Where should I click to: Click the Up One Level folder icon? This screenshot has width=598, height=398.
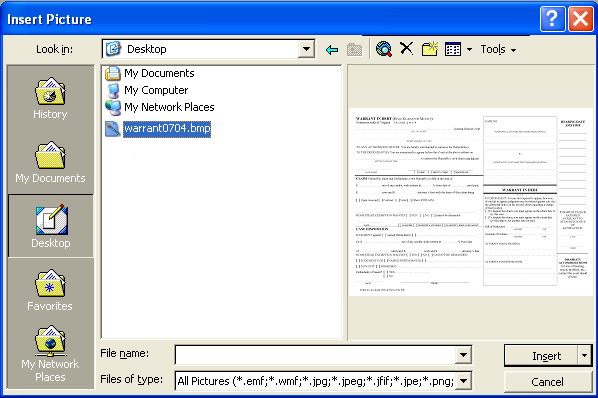(354, 50)
